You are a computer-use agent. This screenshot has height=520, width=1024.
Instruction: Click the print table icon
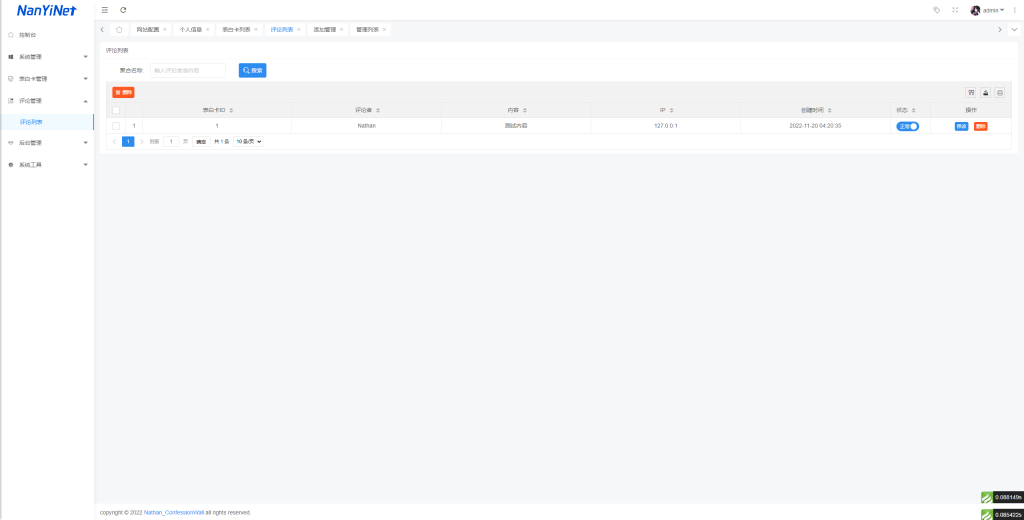1000,92
